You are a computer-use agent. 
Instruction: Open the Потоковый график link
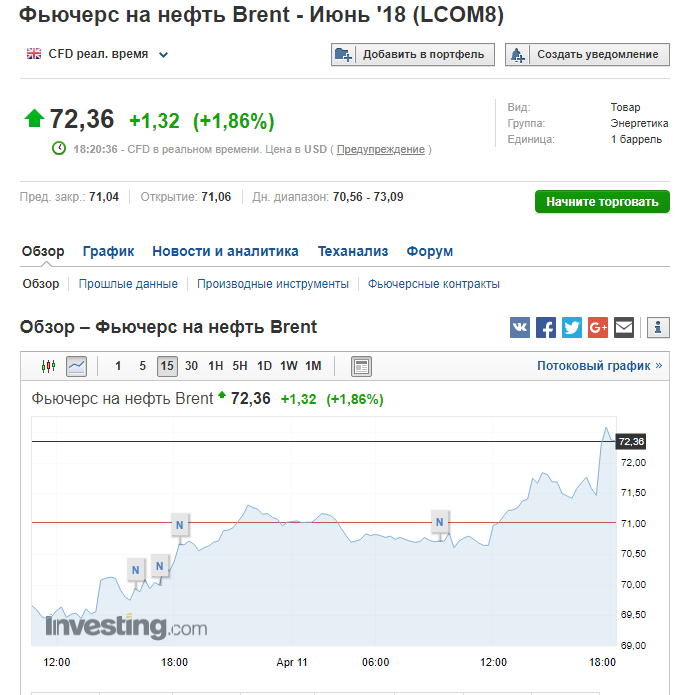pyautogui.click(x=599, y=366)
